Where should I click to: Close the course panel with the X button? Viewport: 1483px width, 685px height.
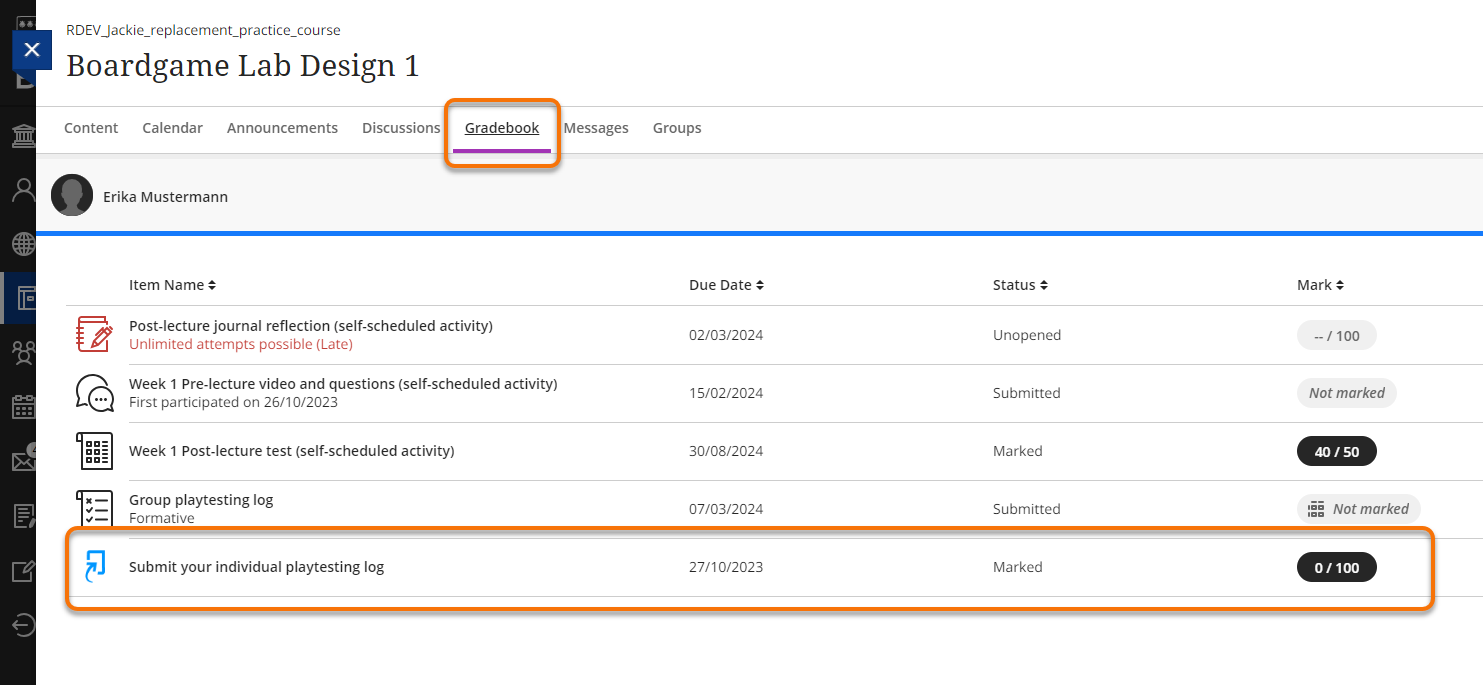tap(32, 50)
